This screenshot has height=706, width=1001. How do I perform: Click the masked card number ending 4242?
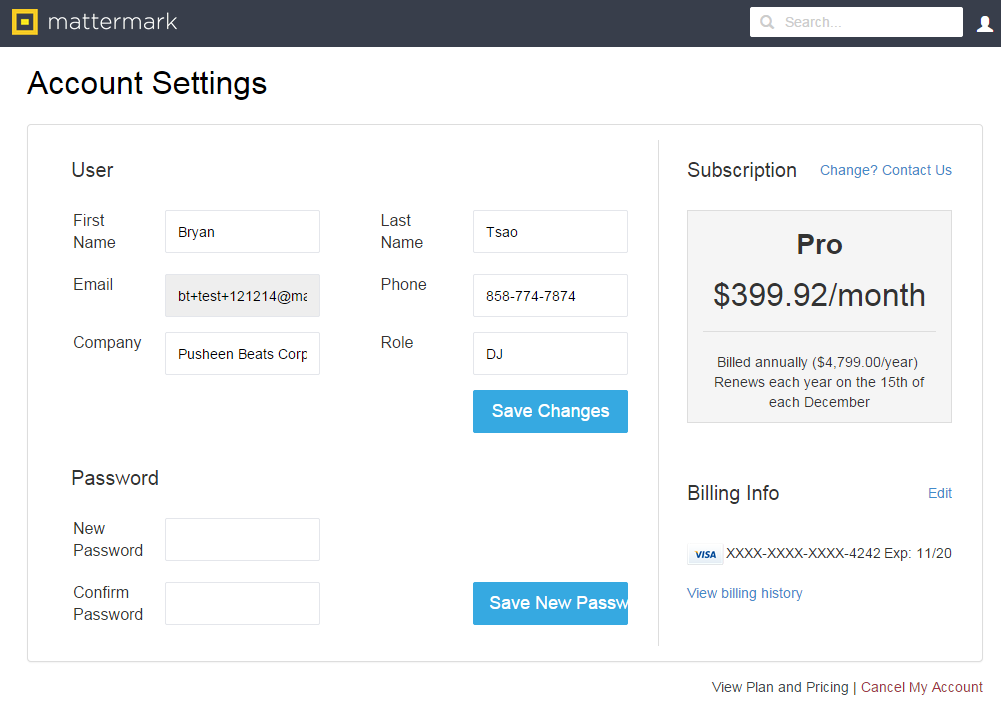click(803, 553)
